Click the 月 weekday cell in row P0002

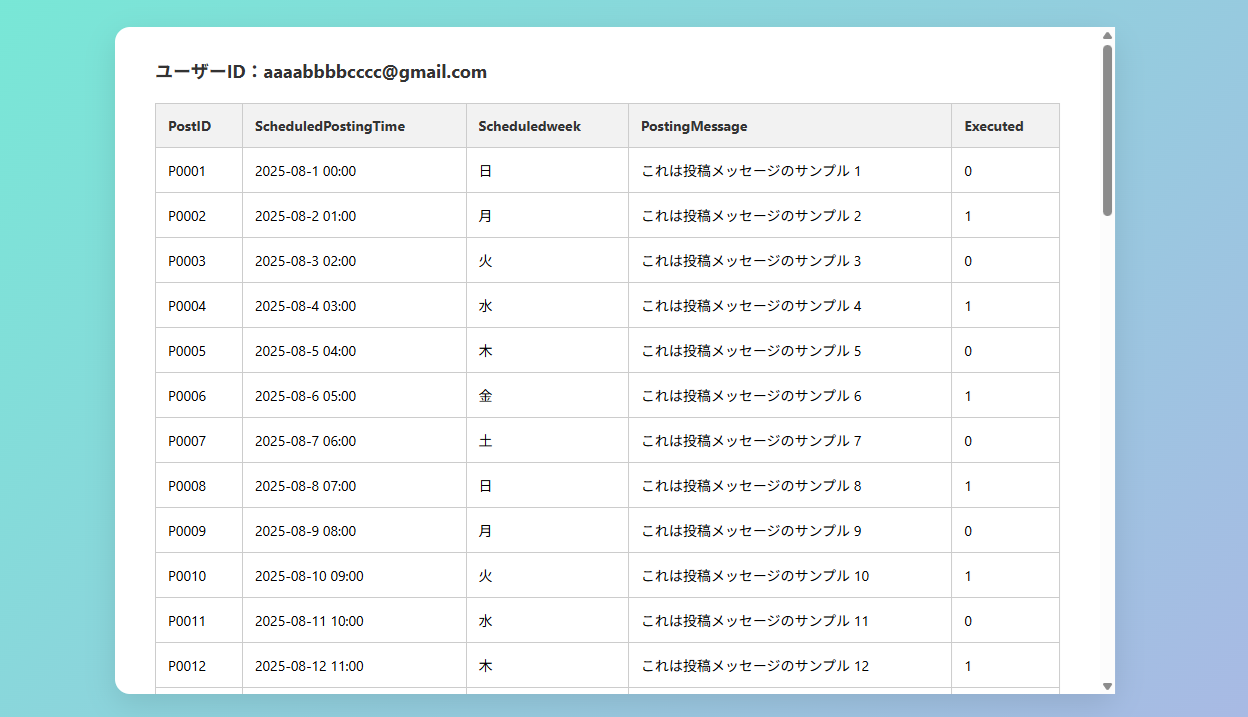(547, 216)
